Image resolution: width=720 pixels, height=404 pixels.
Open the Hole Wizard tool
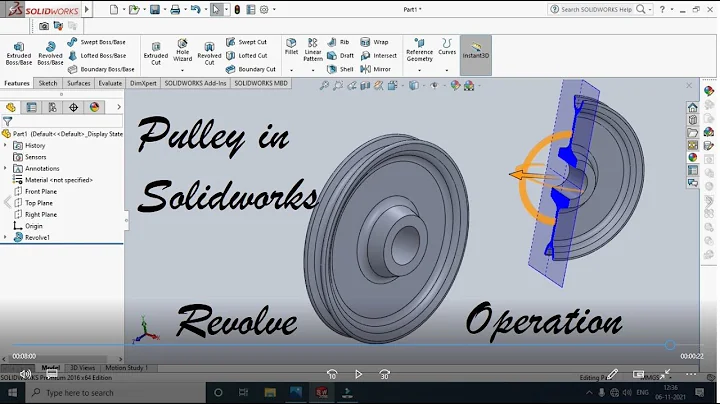[182, 50]
